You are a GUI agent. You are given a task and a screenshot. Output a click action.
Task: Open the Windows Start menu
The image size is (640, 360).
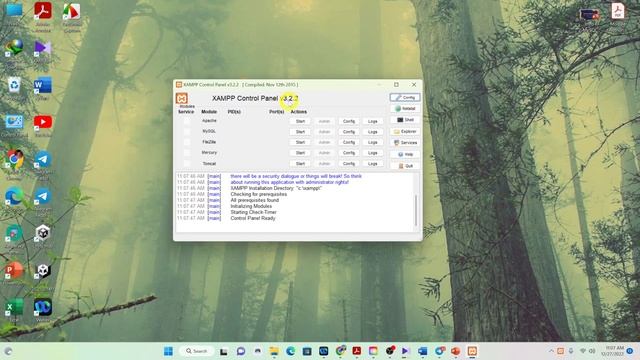pos(168,351)
